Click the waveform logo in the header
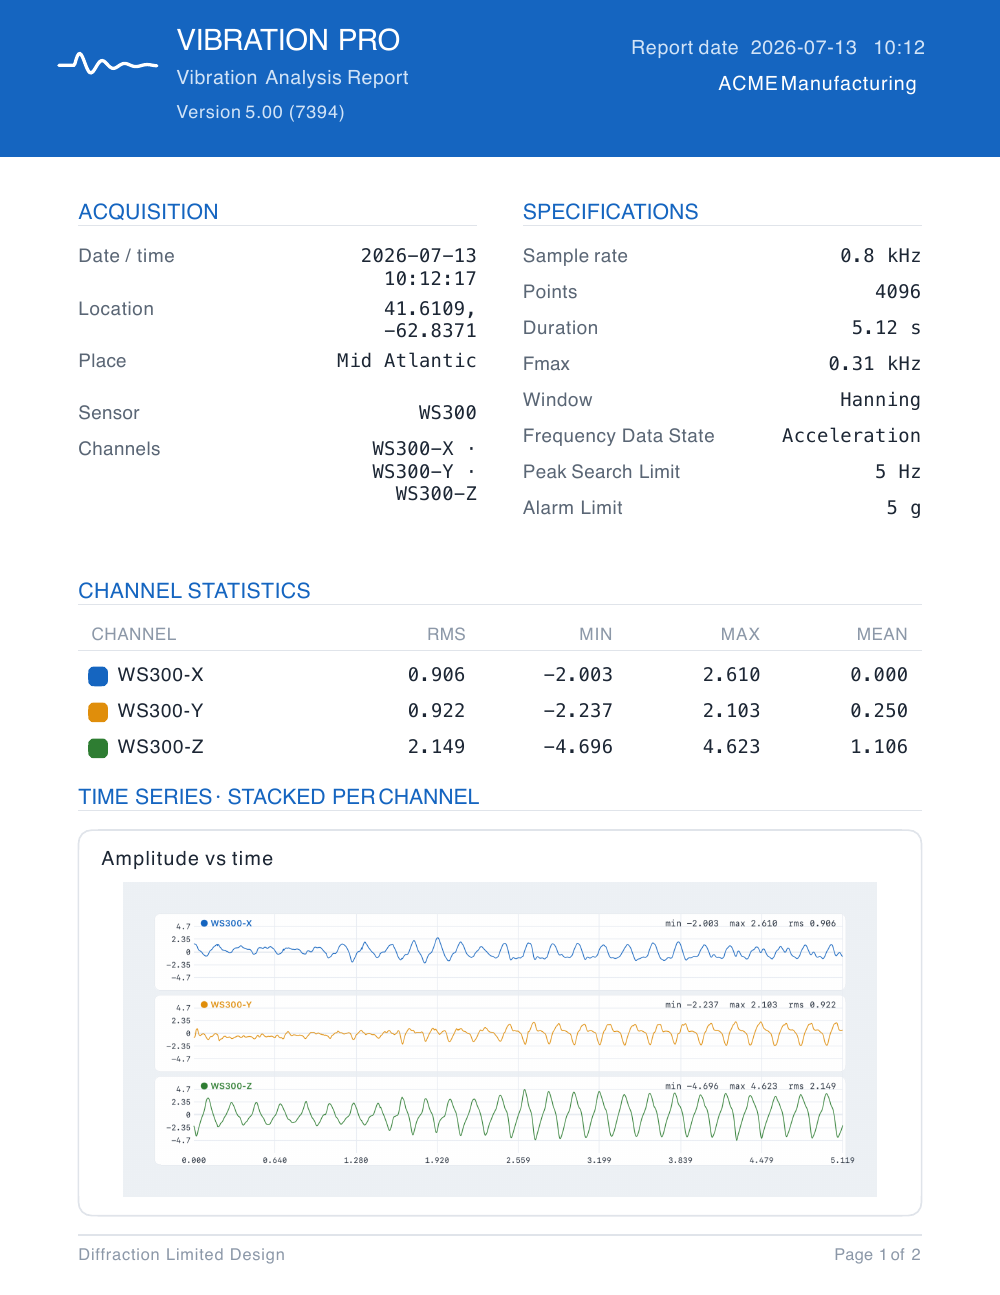 (x=108, y=65)
